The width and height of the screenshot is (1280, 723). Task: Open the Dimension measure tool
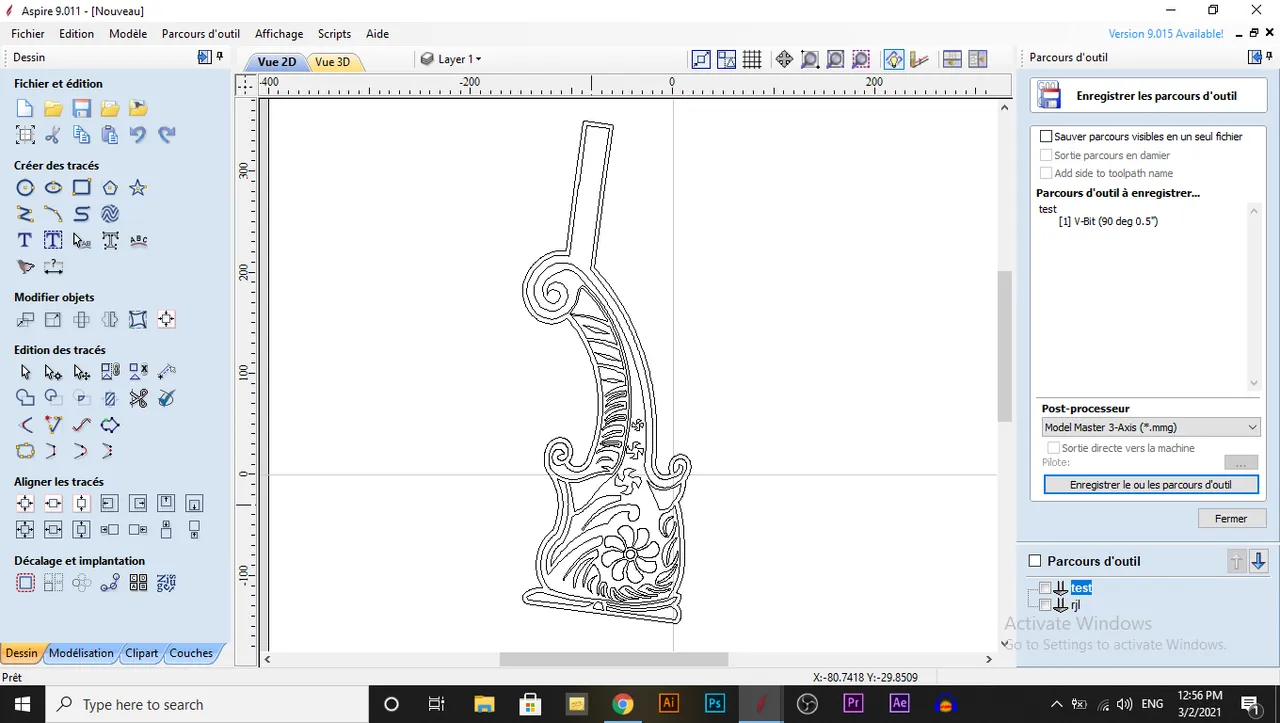(53, 267)
